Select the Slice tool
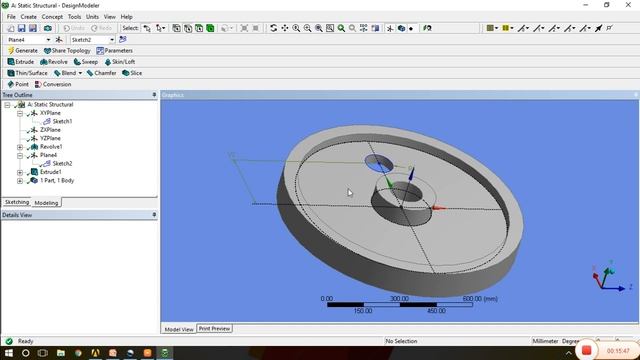Screen dimensions: 640x360 point(132,73)
